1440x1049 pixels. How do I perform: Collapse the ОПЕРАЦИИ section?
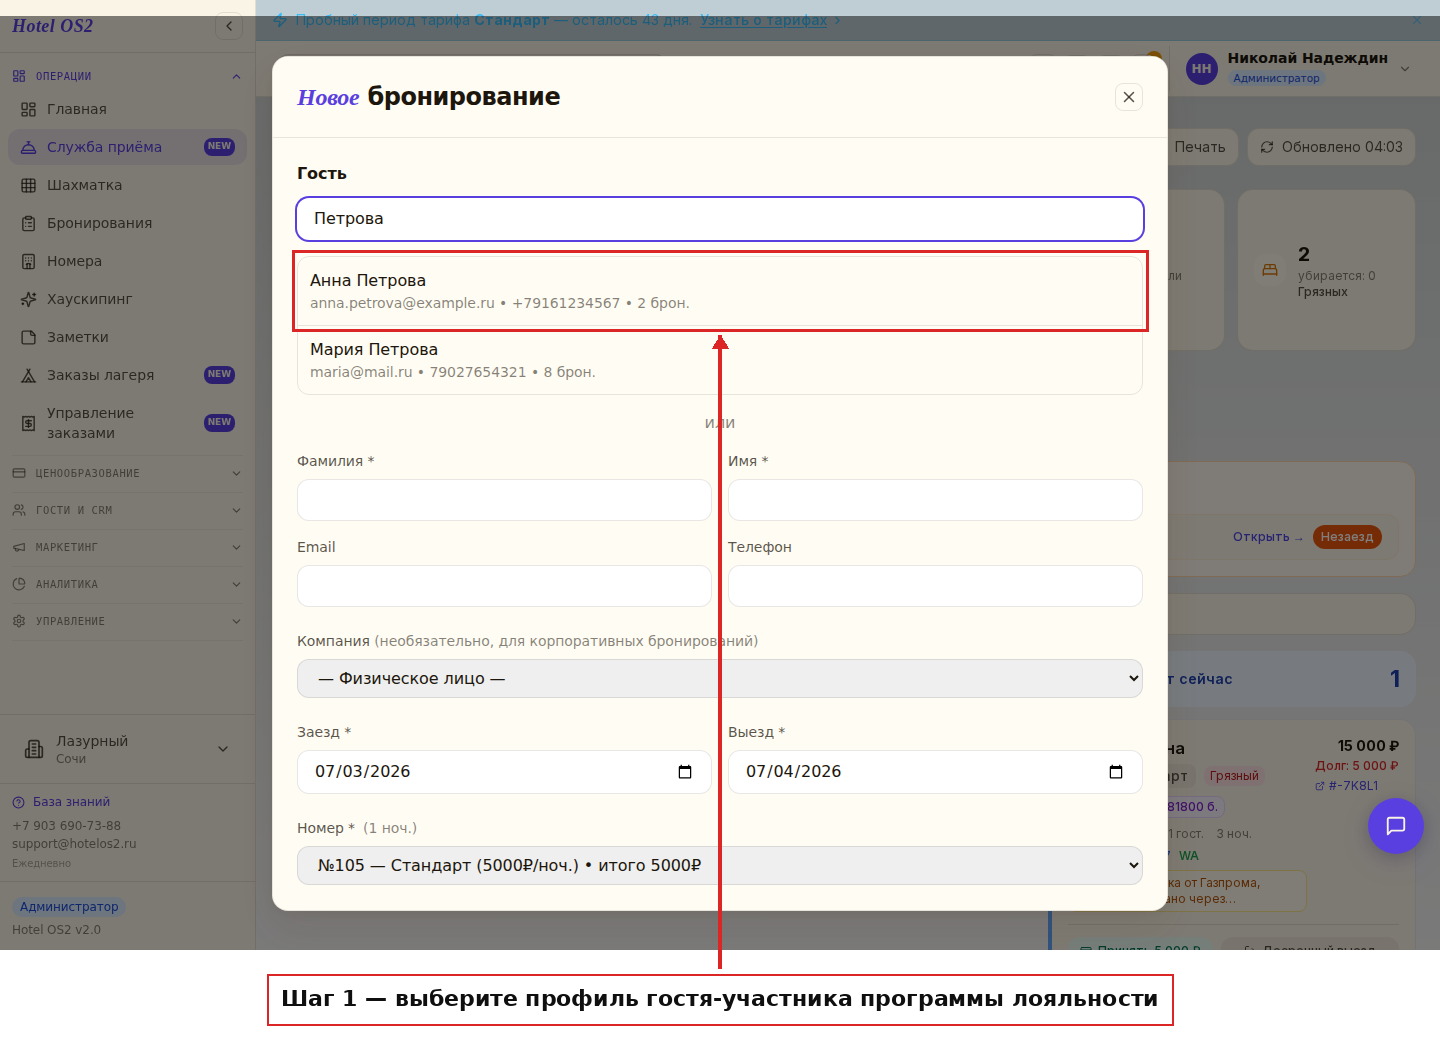(127, 76)
